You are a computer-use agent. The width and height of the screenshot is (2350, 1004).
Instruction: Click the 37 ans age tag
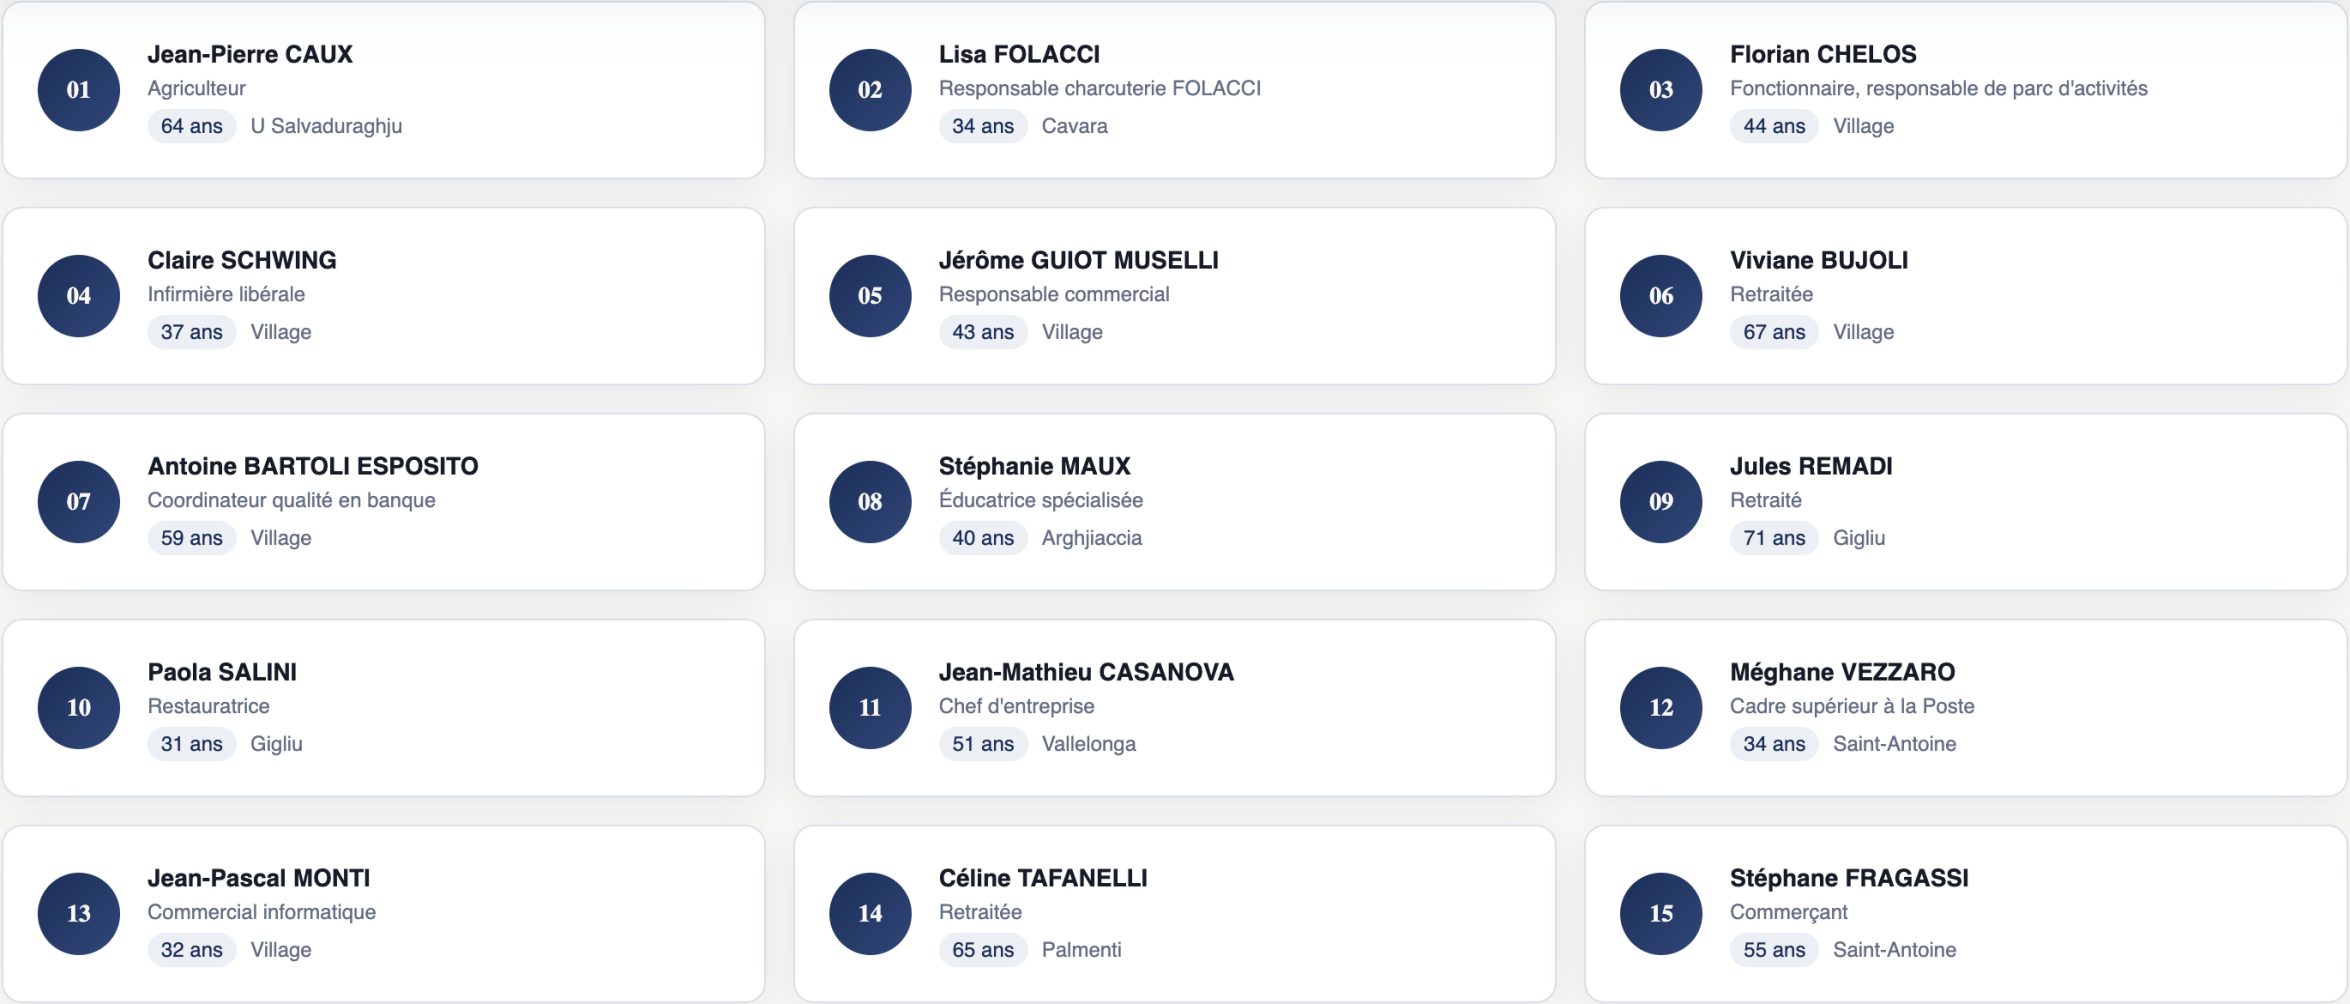(192, 332)
